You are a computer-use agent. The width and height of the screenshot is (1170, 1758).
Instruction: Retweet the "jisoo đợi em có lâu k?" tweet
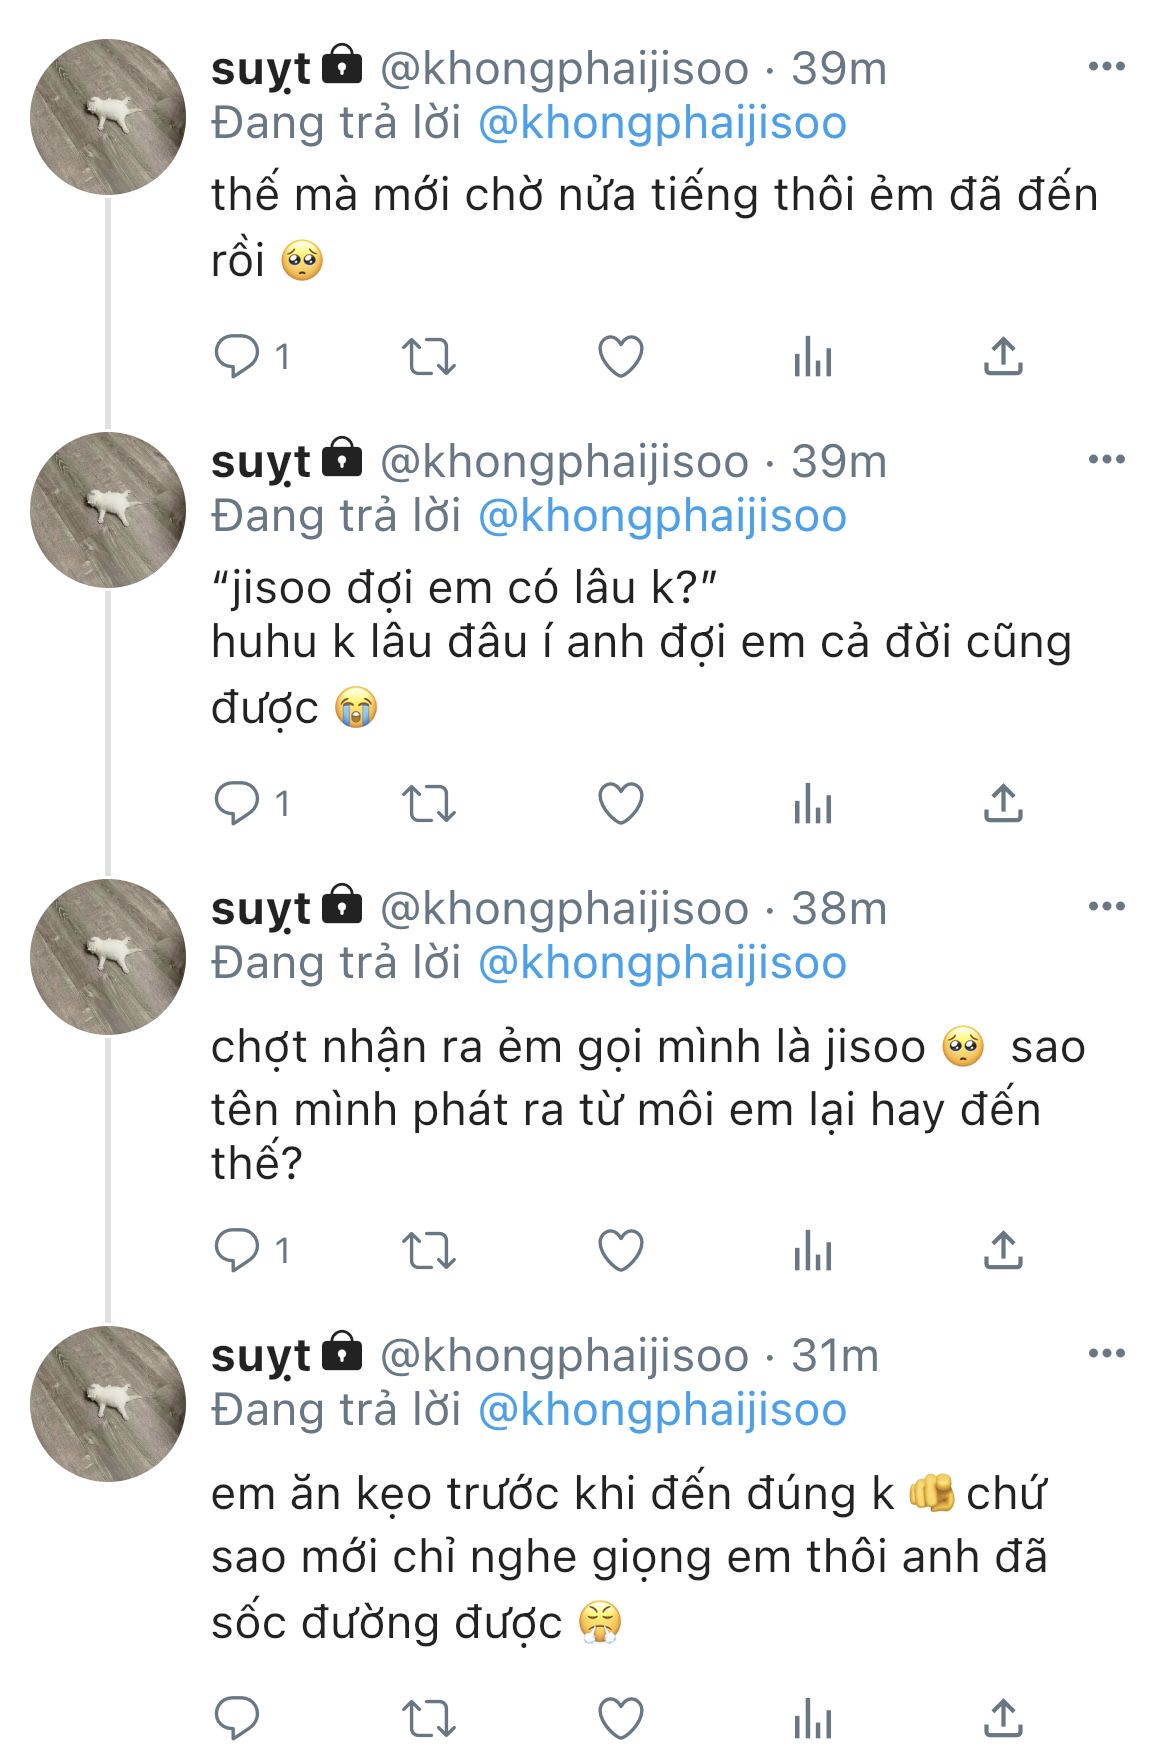[x=428, y=804]
